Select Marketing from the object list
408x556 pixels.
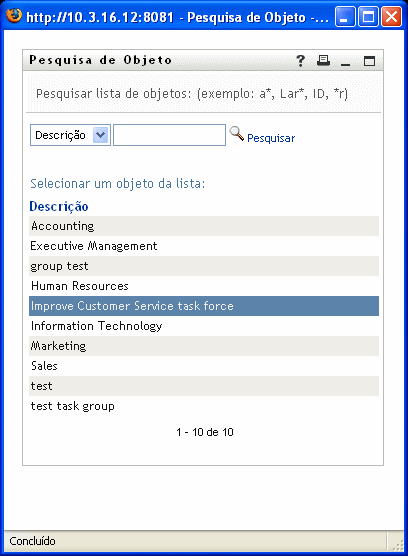pyautogui.click(x=204, y=346)
